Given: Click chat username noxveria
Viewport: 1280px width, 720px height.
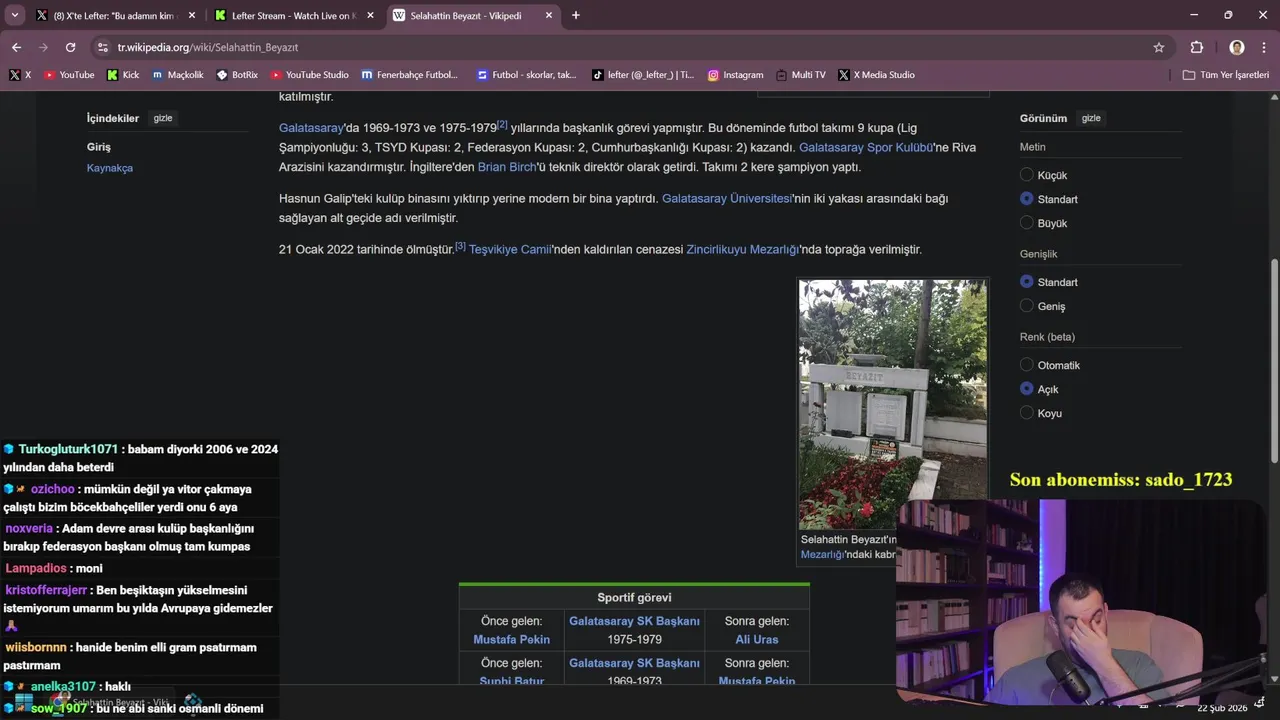Looking at the screenshot, I should 29,528.
